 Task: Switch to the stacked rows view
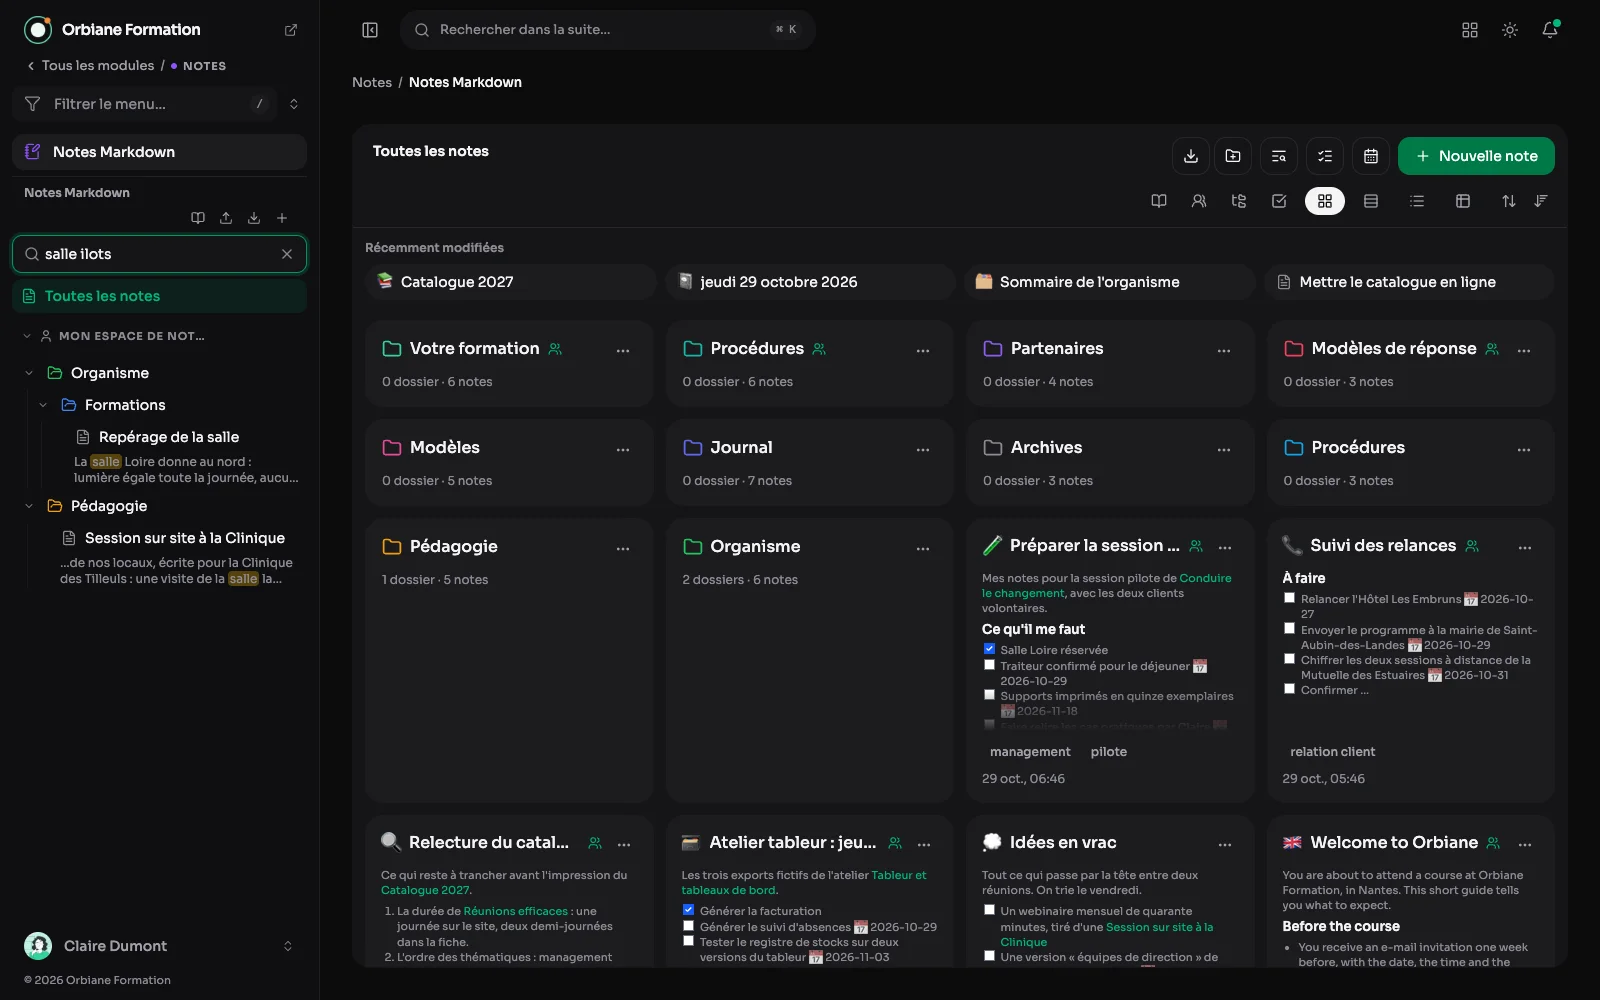click(x=1371, y=201)
